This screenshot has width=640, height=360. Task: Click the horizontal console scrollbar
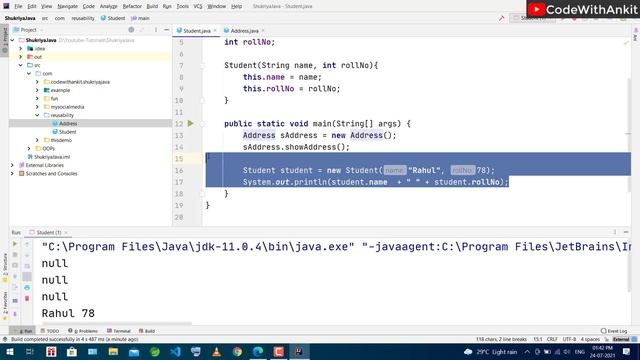click(x=117, y=324)
